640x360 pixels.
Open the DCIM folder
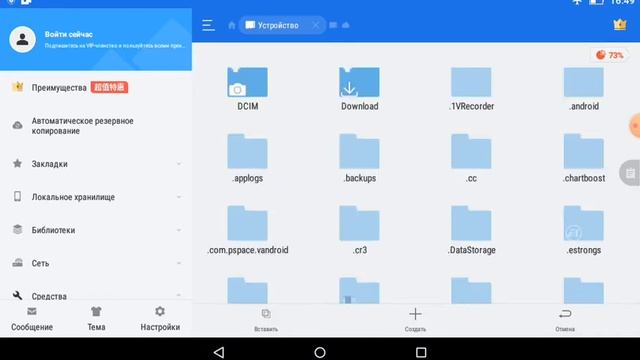pos(247,89)
